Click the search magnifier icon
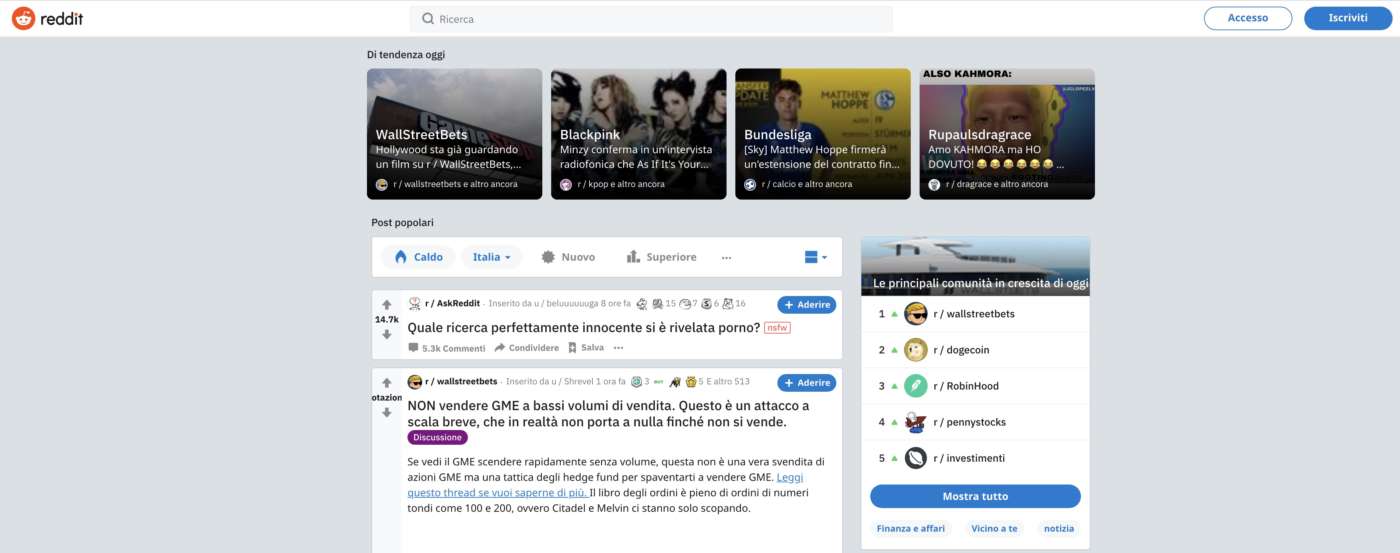 point(428,19)
